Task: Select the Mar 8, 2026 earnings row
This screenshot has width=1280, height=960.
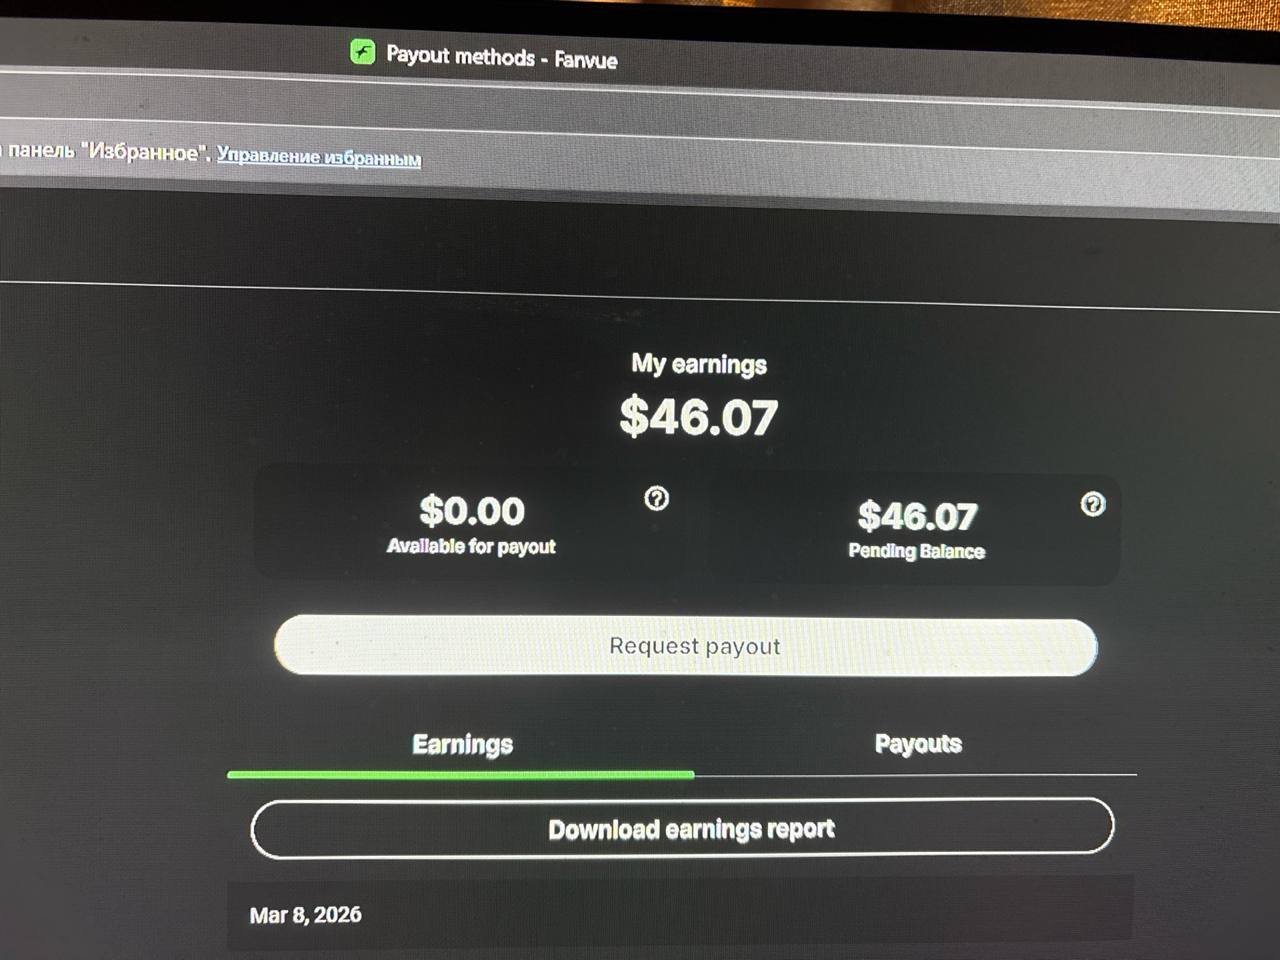Action: [x=680, y=915]
